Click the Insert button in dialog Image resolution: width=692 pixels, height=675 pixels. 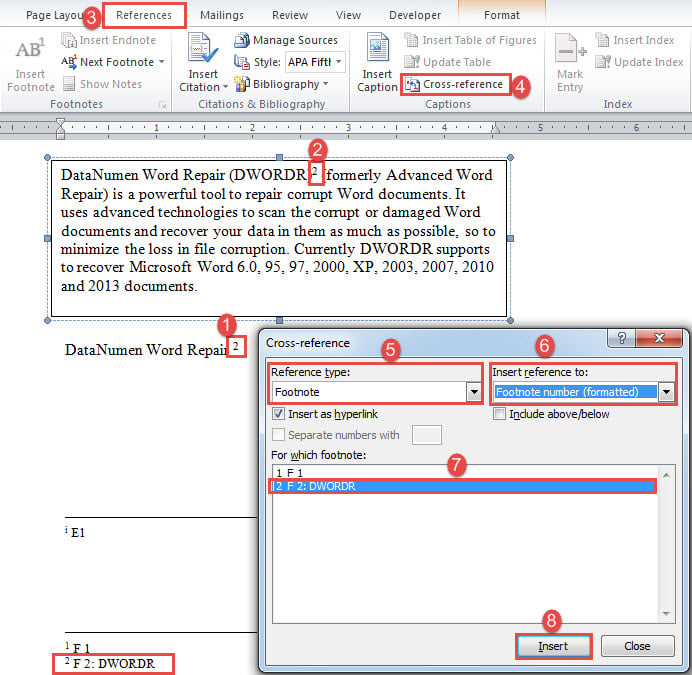[553, 646]
